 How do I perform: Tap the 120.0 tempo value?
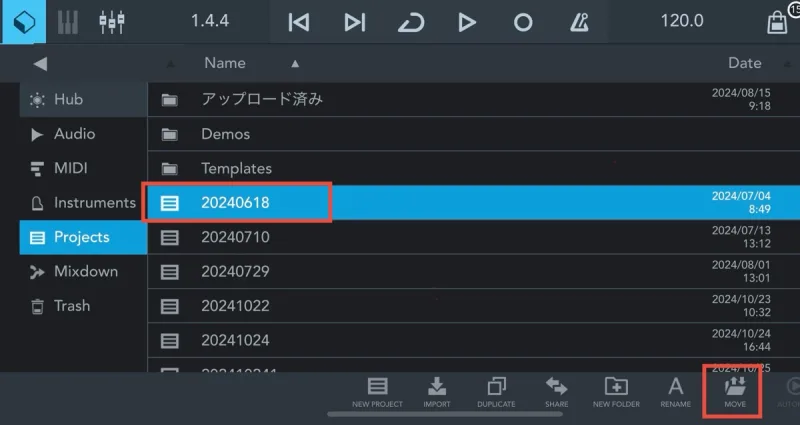point(682,21)
